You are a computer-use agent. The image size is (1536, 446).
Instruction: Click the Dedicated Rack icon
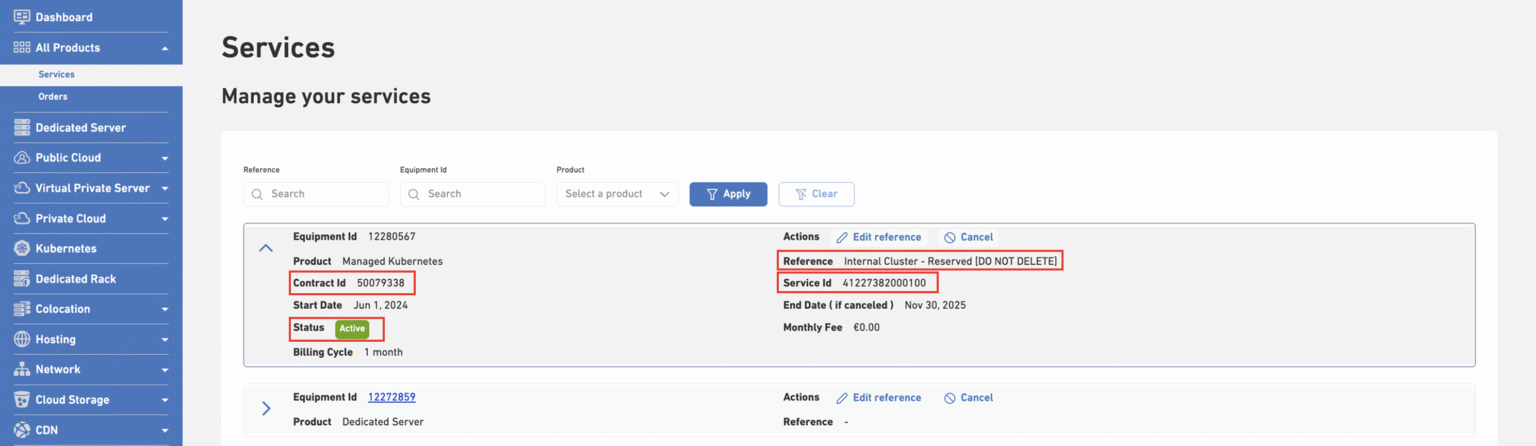21,279
